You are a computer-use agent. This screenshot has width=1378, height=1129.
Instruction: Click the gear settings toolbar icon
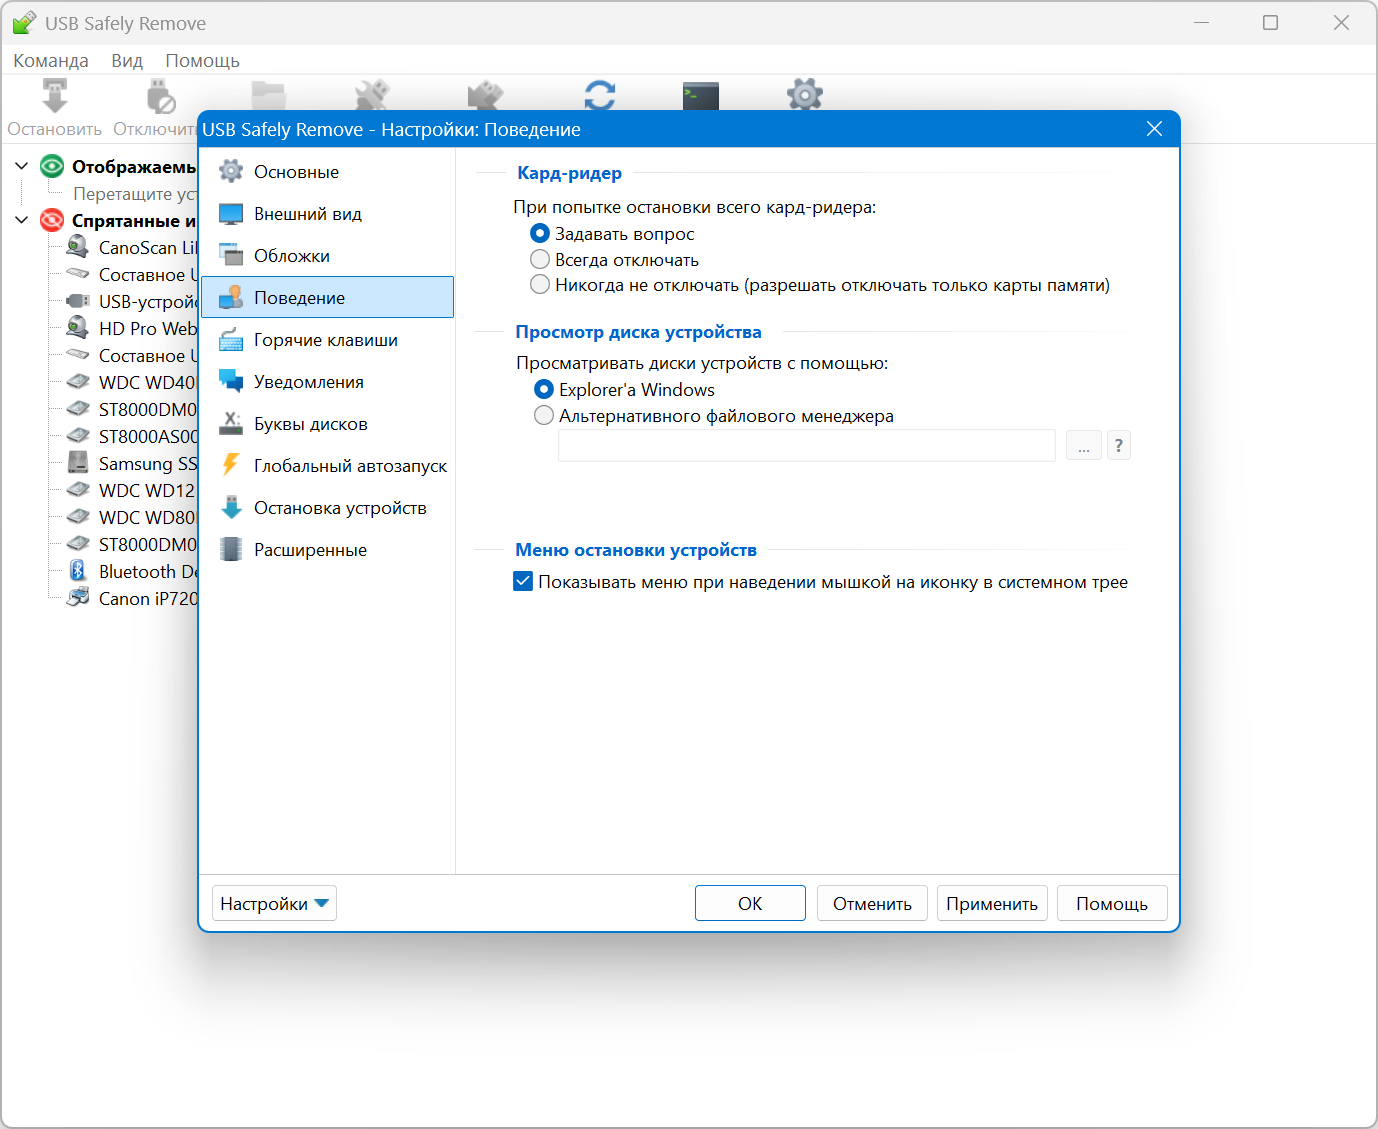804,95
